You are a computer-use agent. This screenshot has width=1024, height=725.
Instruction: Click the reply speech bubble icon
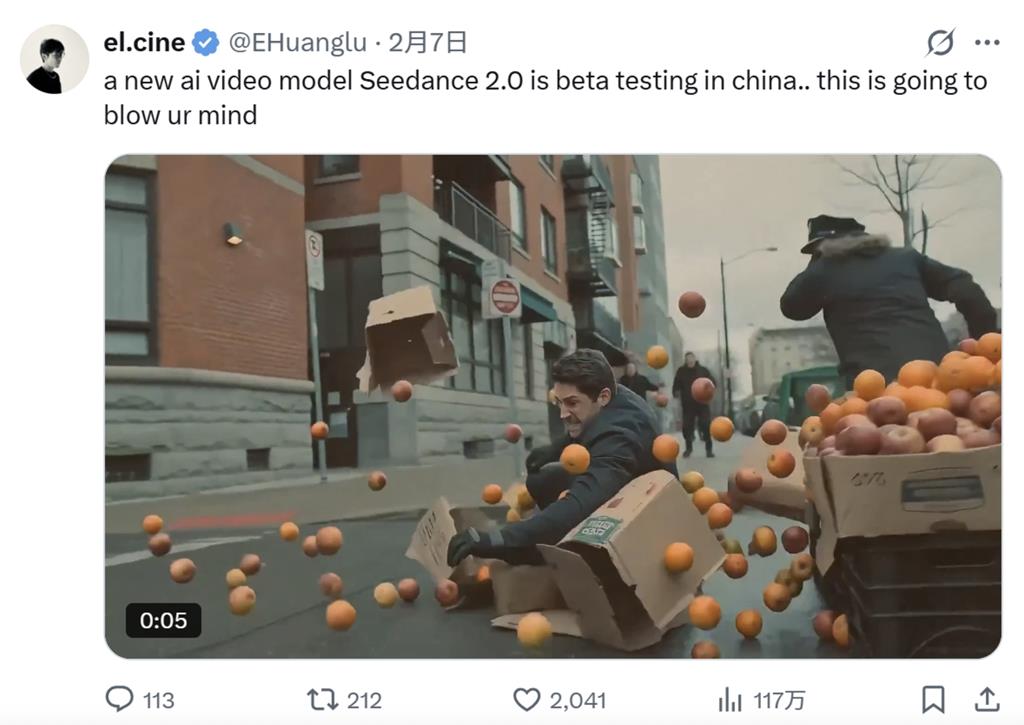tap(120, 700)
